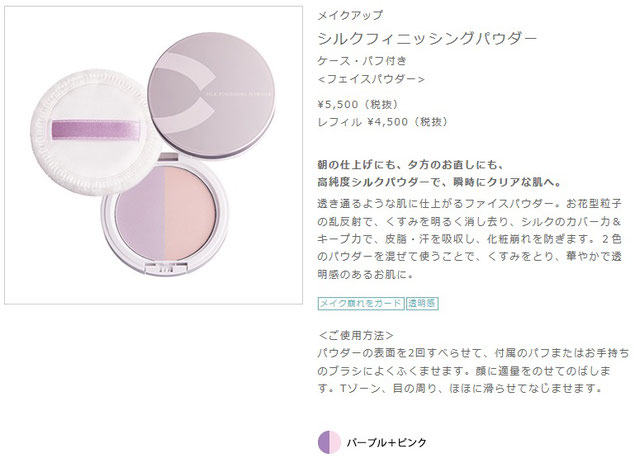
Task: Open the メイク崩れをガード tag
Action: 361,303
